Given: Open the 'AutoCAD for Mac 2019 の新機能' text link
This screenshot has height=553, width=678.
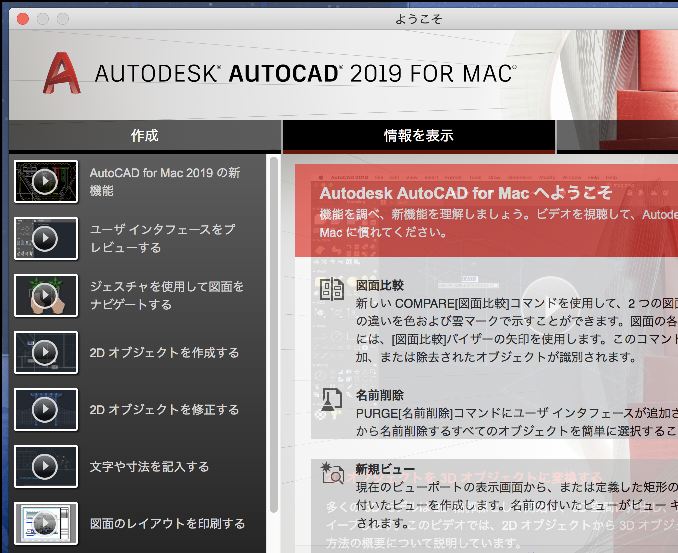Looking at the screenshot, I should coord(165,182).
